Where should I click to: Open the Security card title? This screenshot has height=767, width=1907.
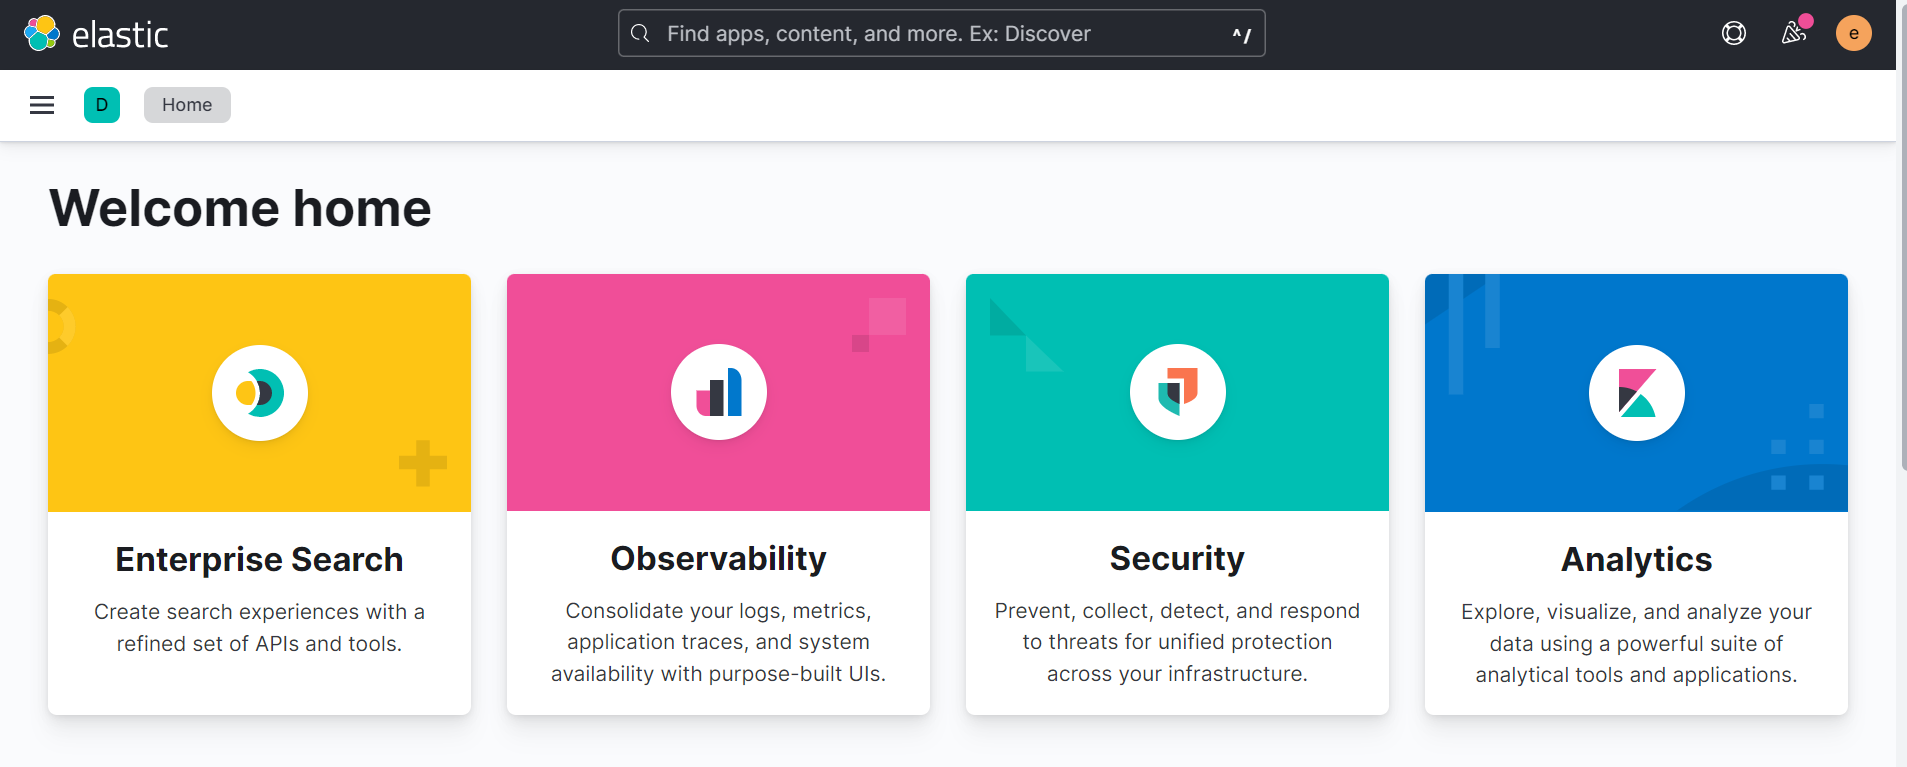pos(1177,558)
